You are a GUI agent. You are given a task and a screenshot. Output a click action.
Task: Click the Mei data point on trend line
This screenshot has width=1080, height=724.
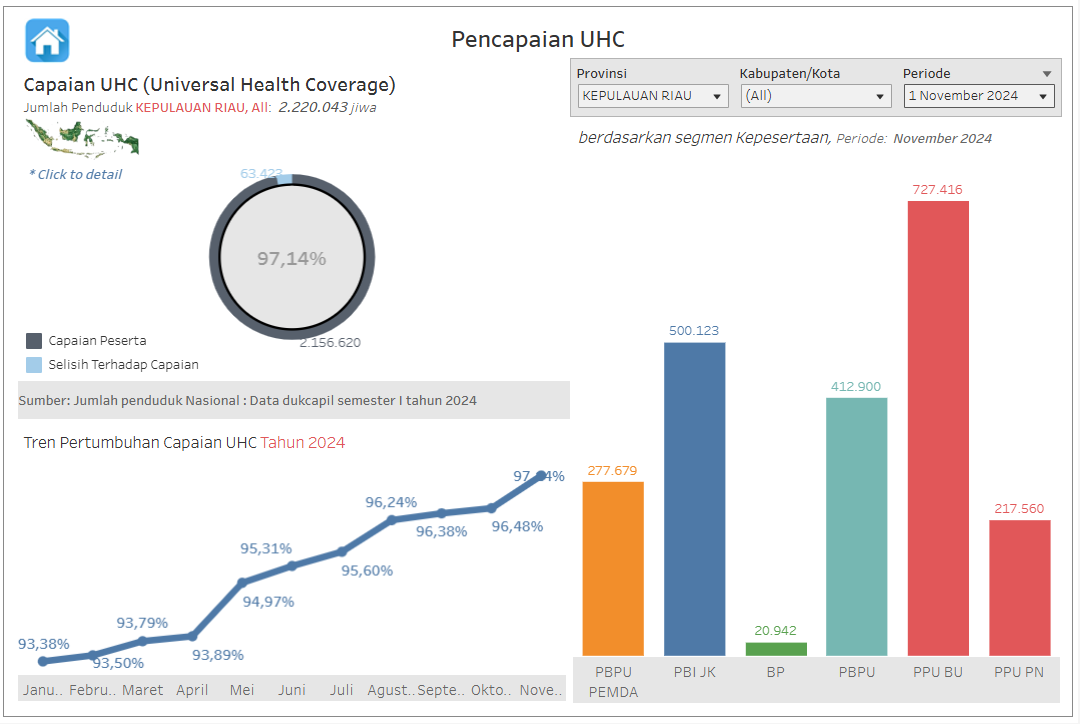click(x=242, y=582)
